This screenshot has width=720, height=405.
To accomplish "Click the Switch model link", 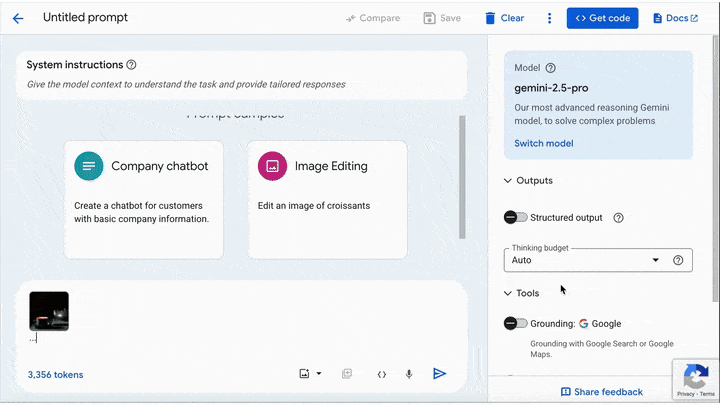I will click(544, 143).
